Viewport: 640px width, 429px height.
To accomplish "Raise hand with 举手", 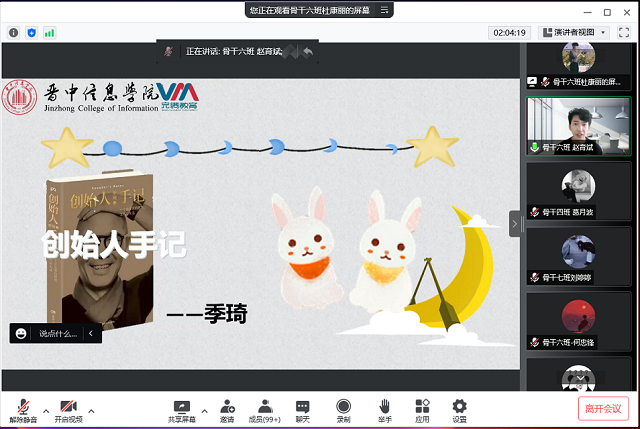I will pyautogui.click(x=384, y=411).
